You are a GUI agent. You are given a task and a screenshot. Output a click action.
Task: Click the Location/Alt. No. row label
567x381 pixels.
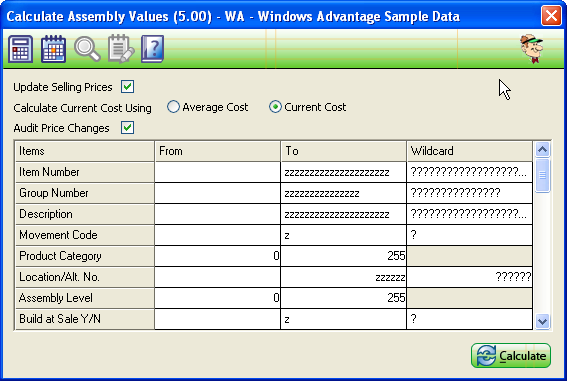coord(85,277)
